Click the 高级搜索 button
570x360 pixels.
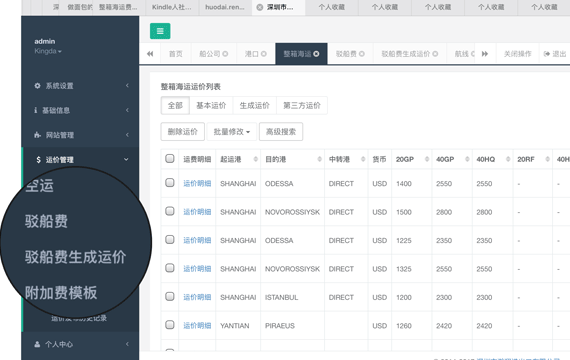click(x=281, y=132)
